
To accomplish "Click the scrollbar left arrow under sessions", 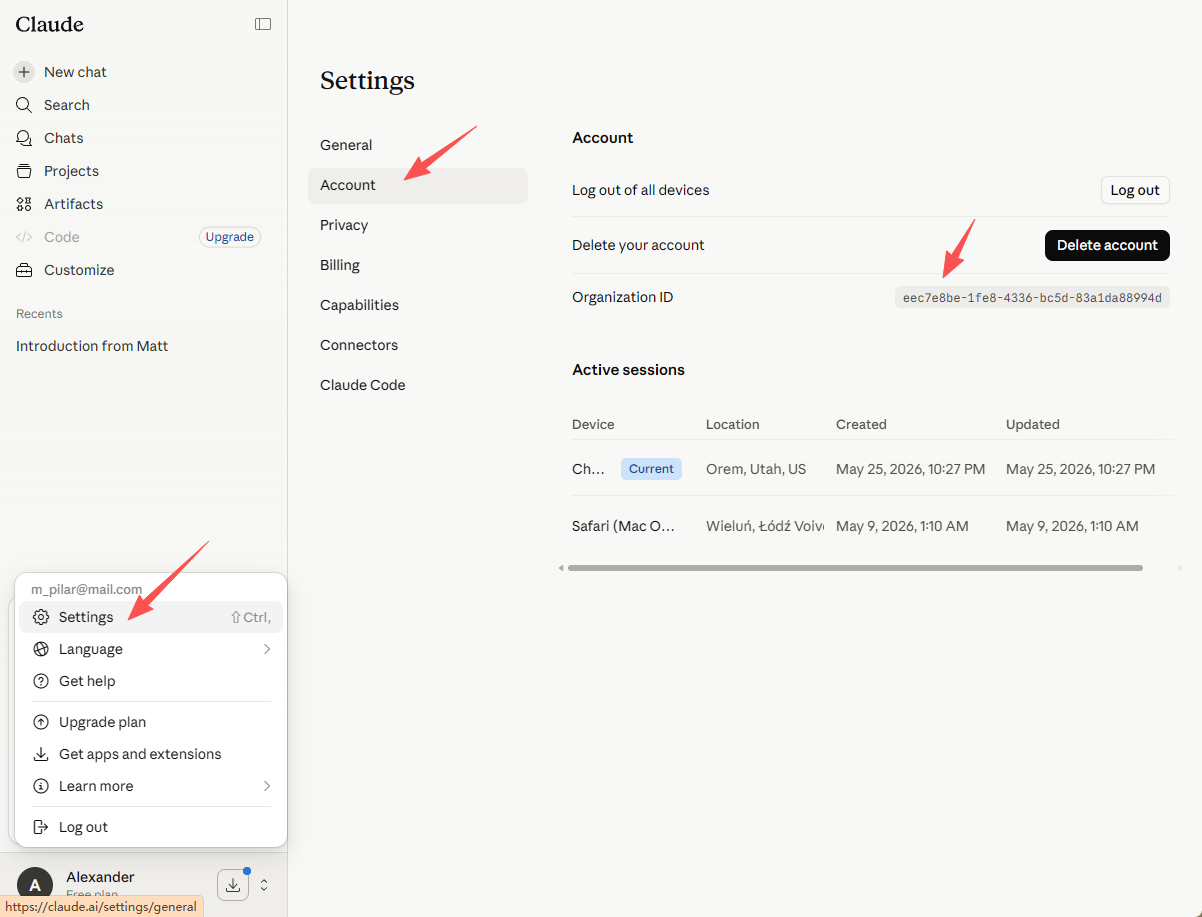I will point(561,568).
